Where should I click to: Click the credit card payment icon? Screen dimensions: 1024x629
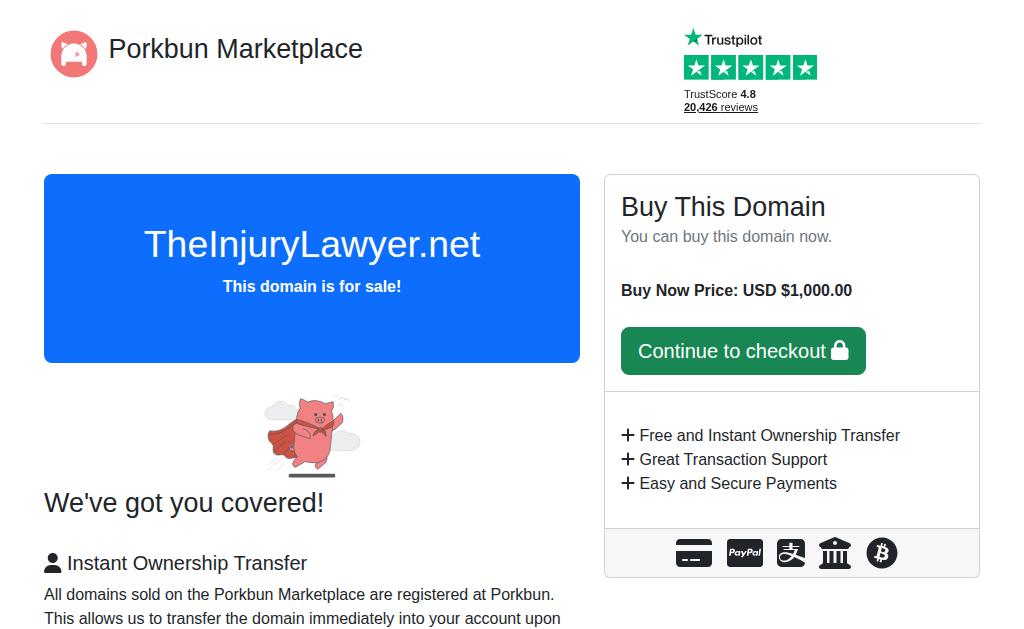coord(694,553)
